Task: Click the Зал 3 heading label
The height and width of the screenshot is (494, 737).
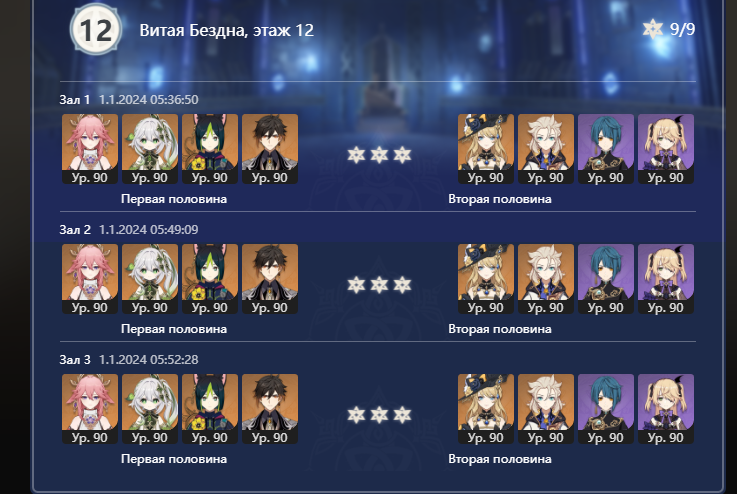Action: tap(75, 360)
